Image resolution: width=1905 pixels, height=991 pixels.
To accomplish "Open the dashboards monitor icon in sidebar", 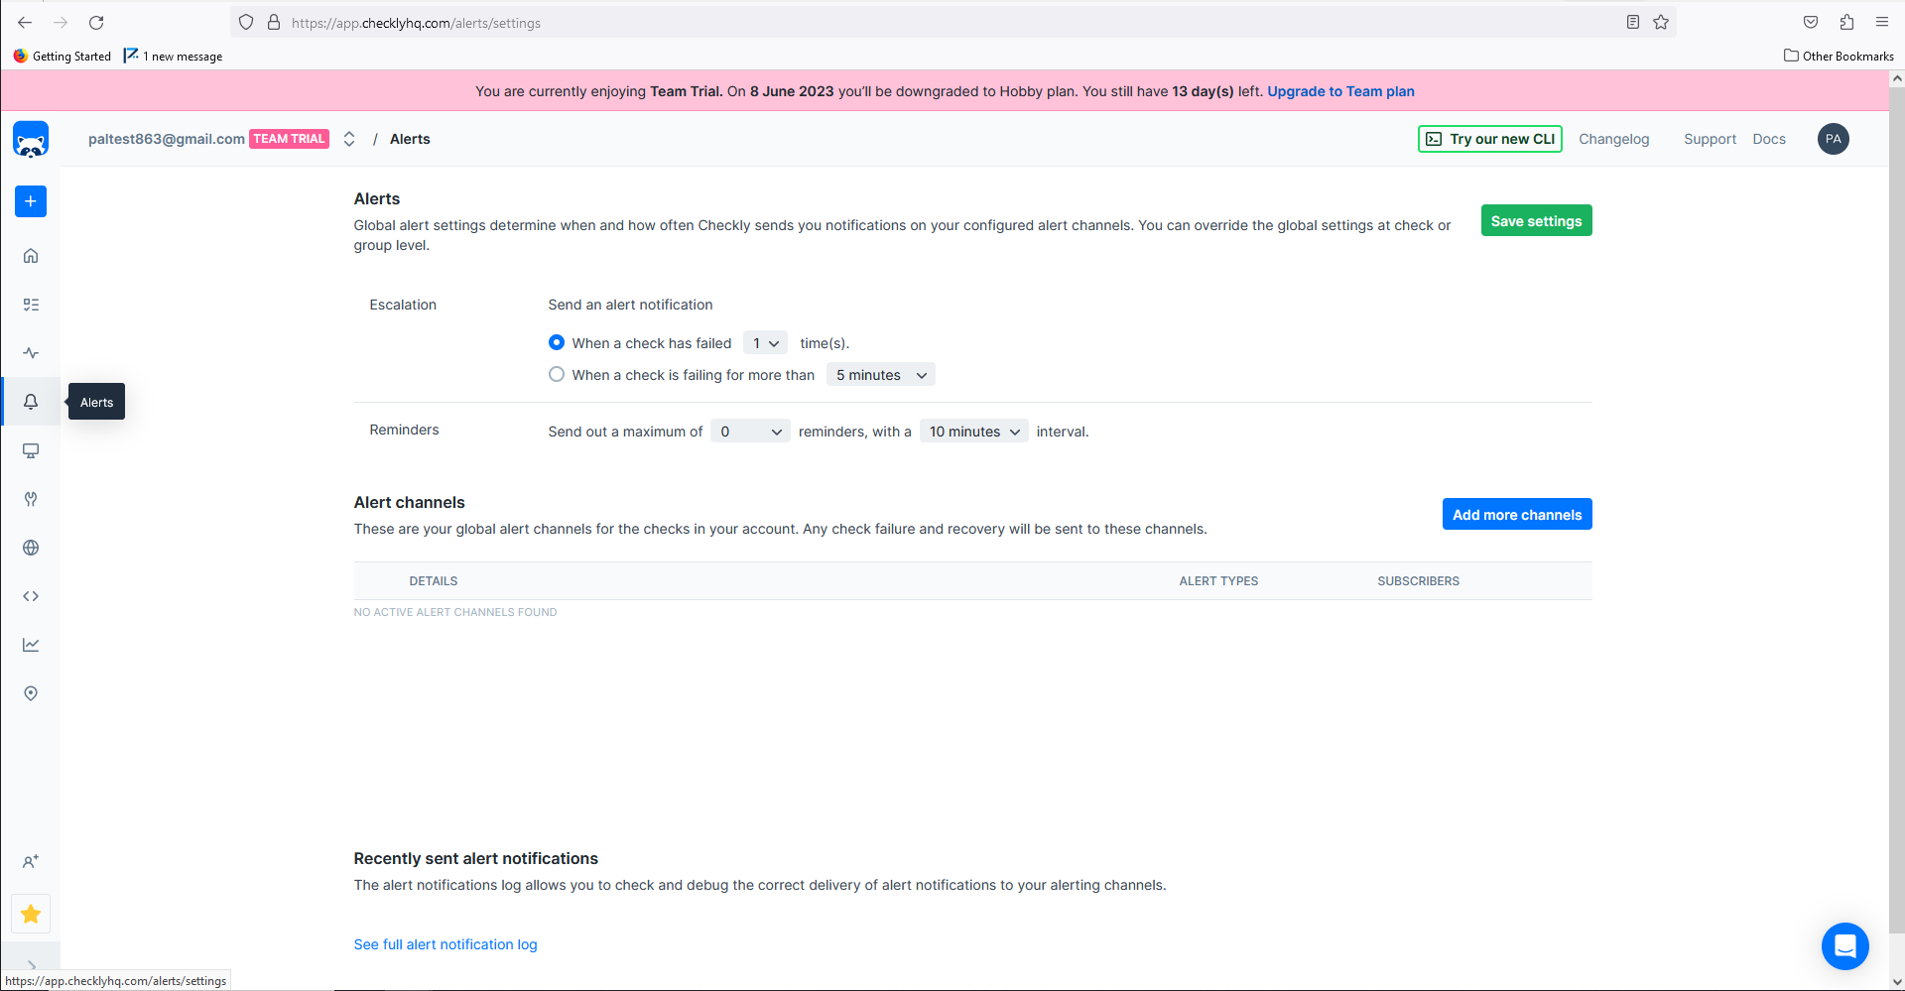I will [31, 451].
